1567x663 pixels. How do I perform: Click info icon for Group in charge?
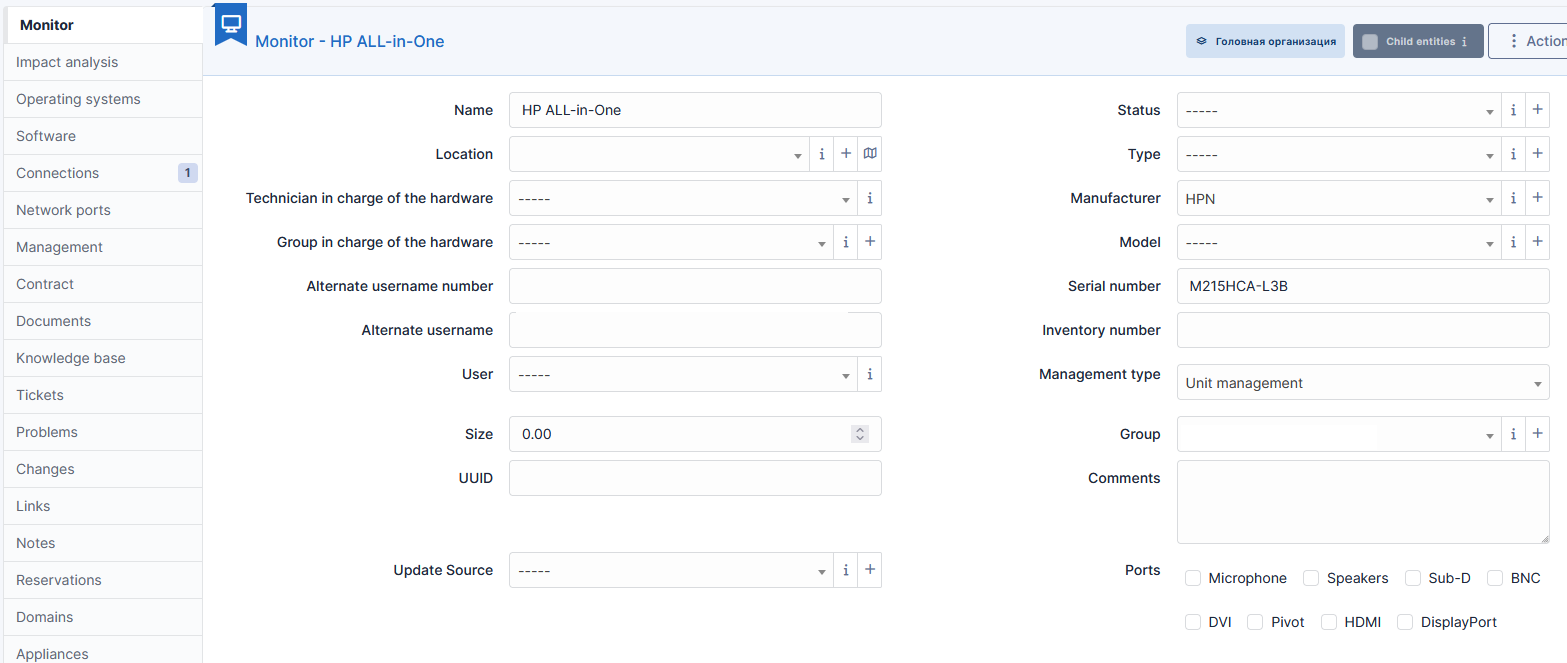846,242
